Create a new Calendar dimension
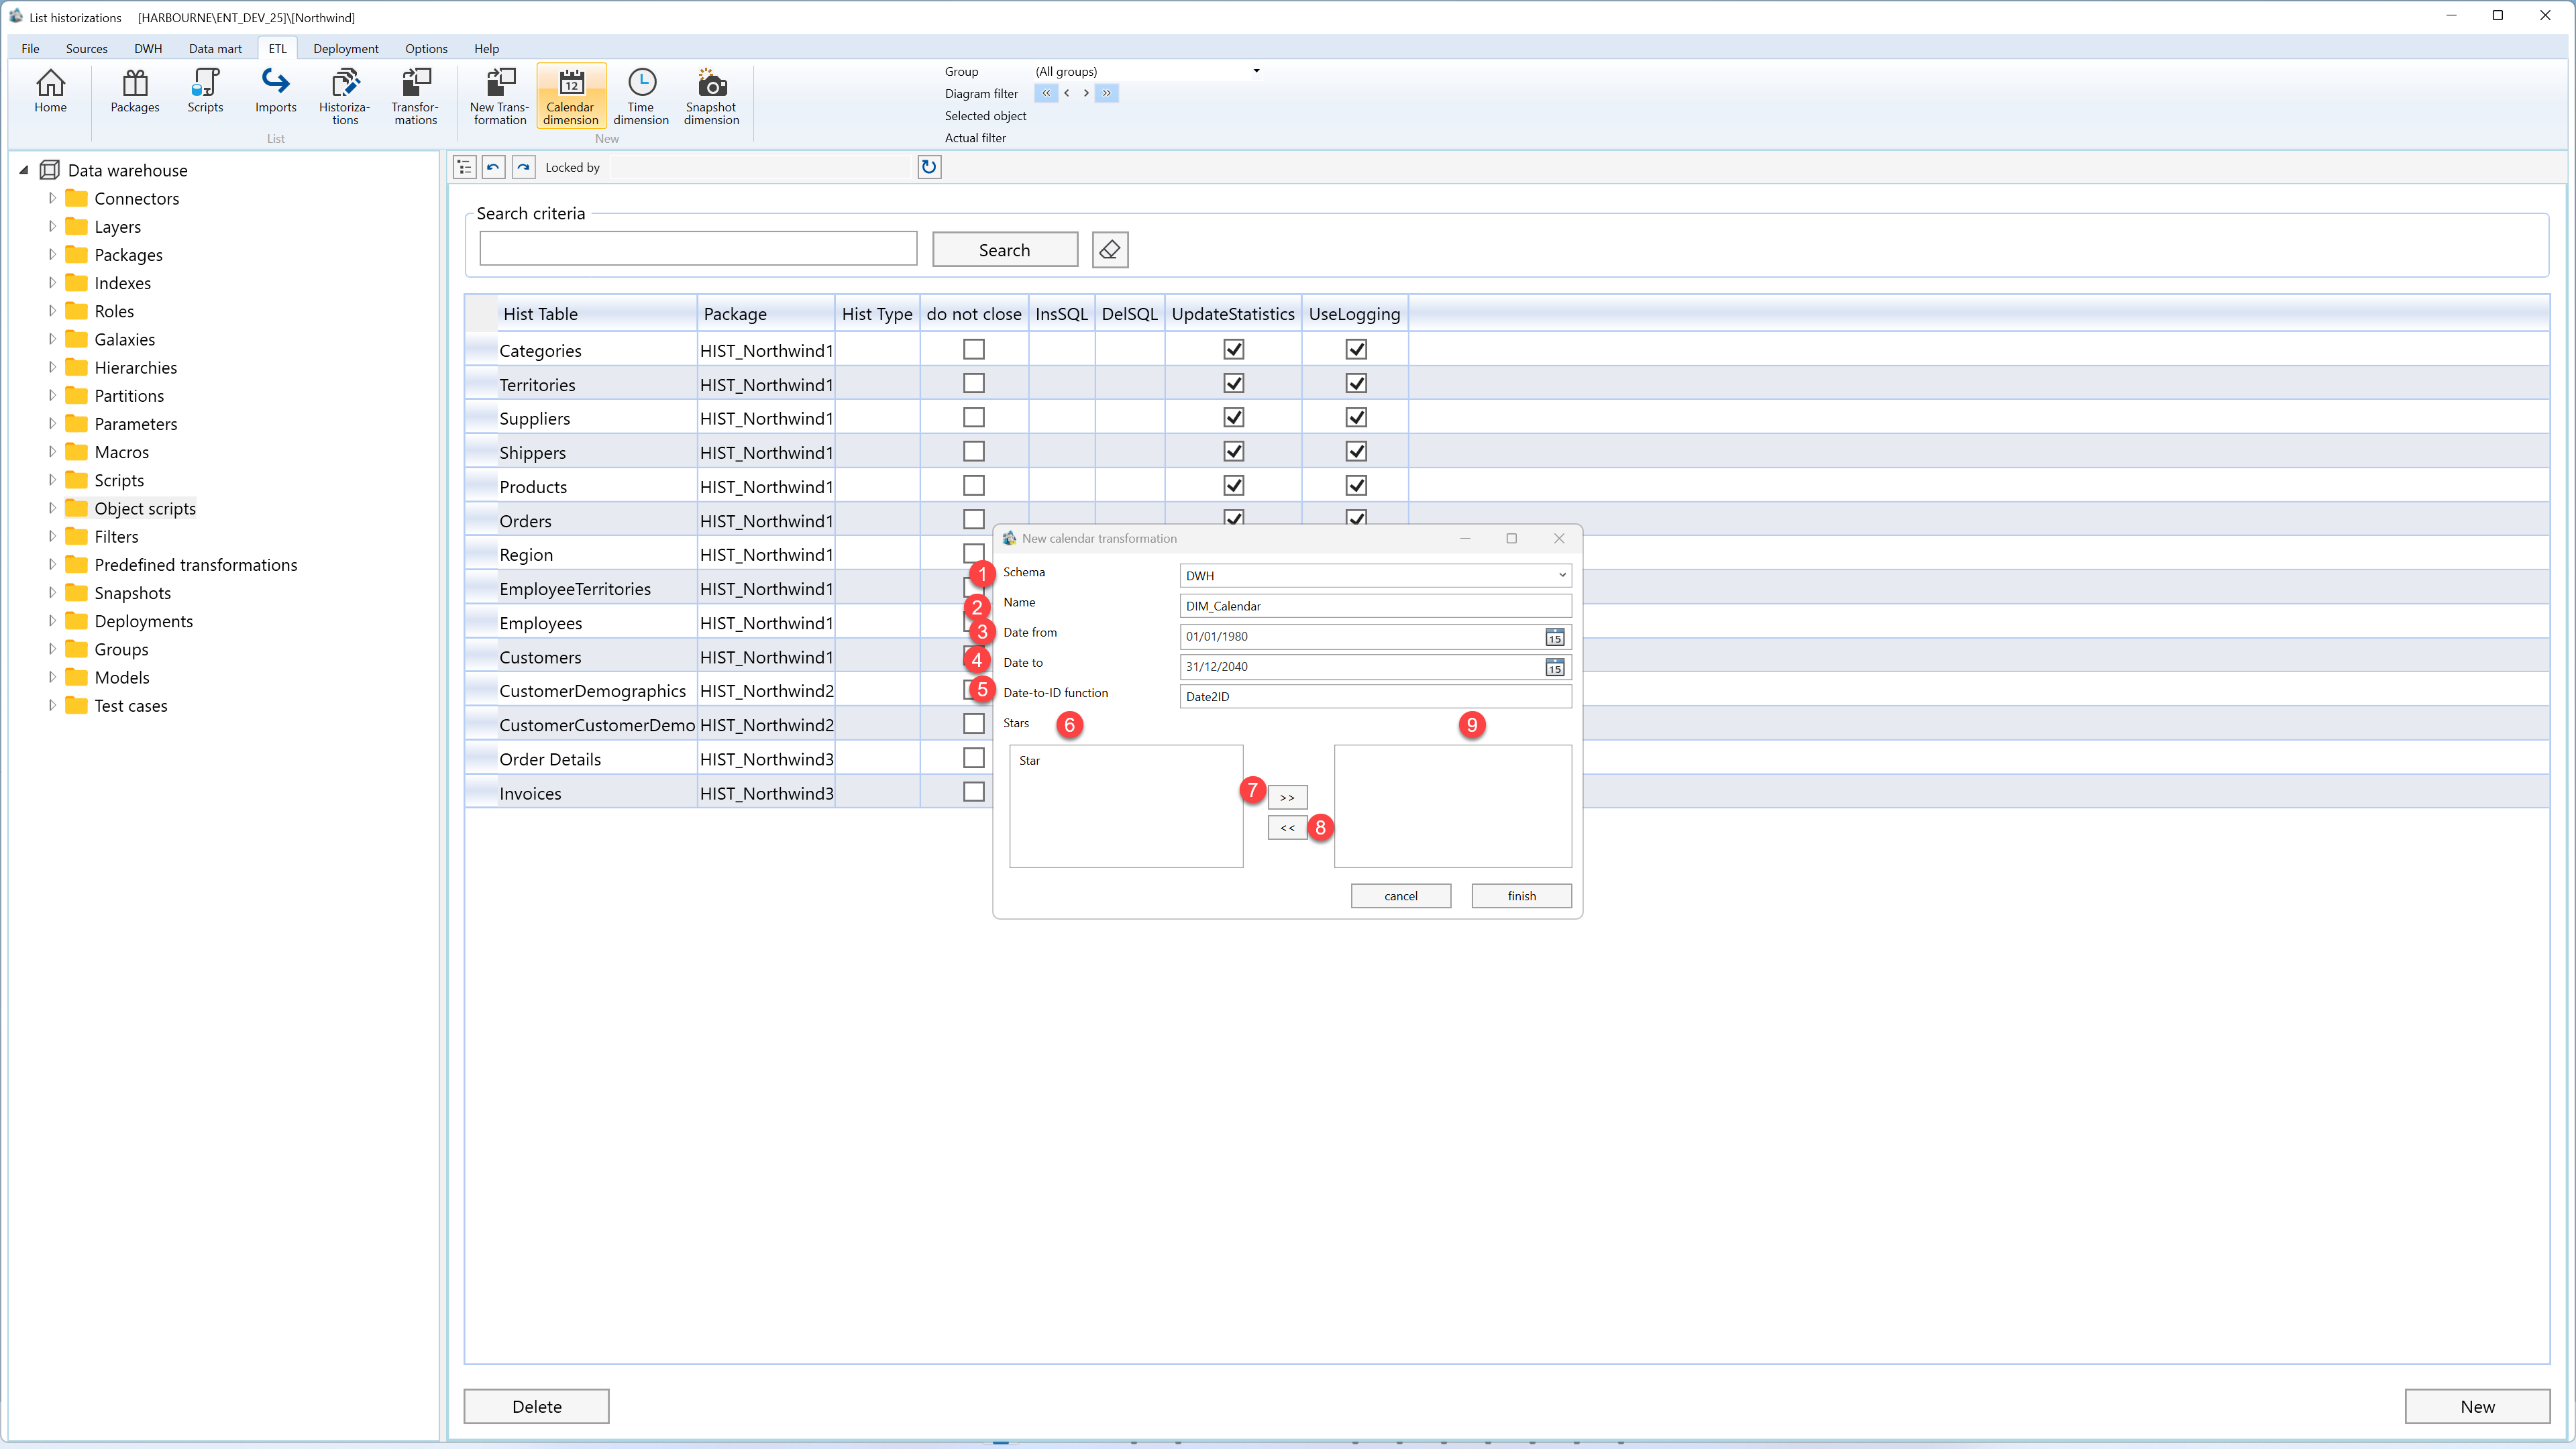2576x1449 pixels. click(x=571, y=96)
